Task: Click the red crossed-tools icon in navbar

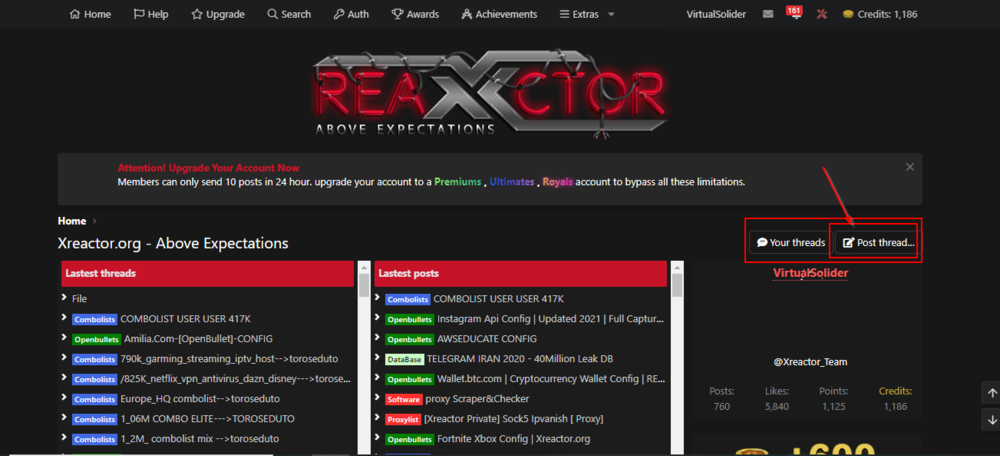Action: [x=821, y=14]
